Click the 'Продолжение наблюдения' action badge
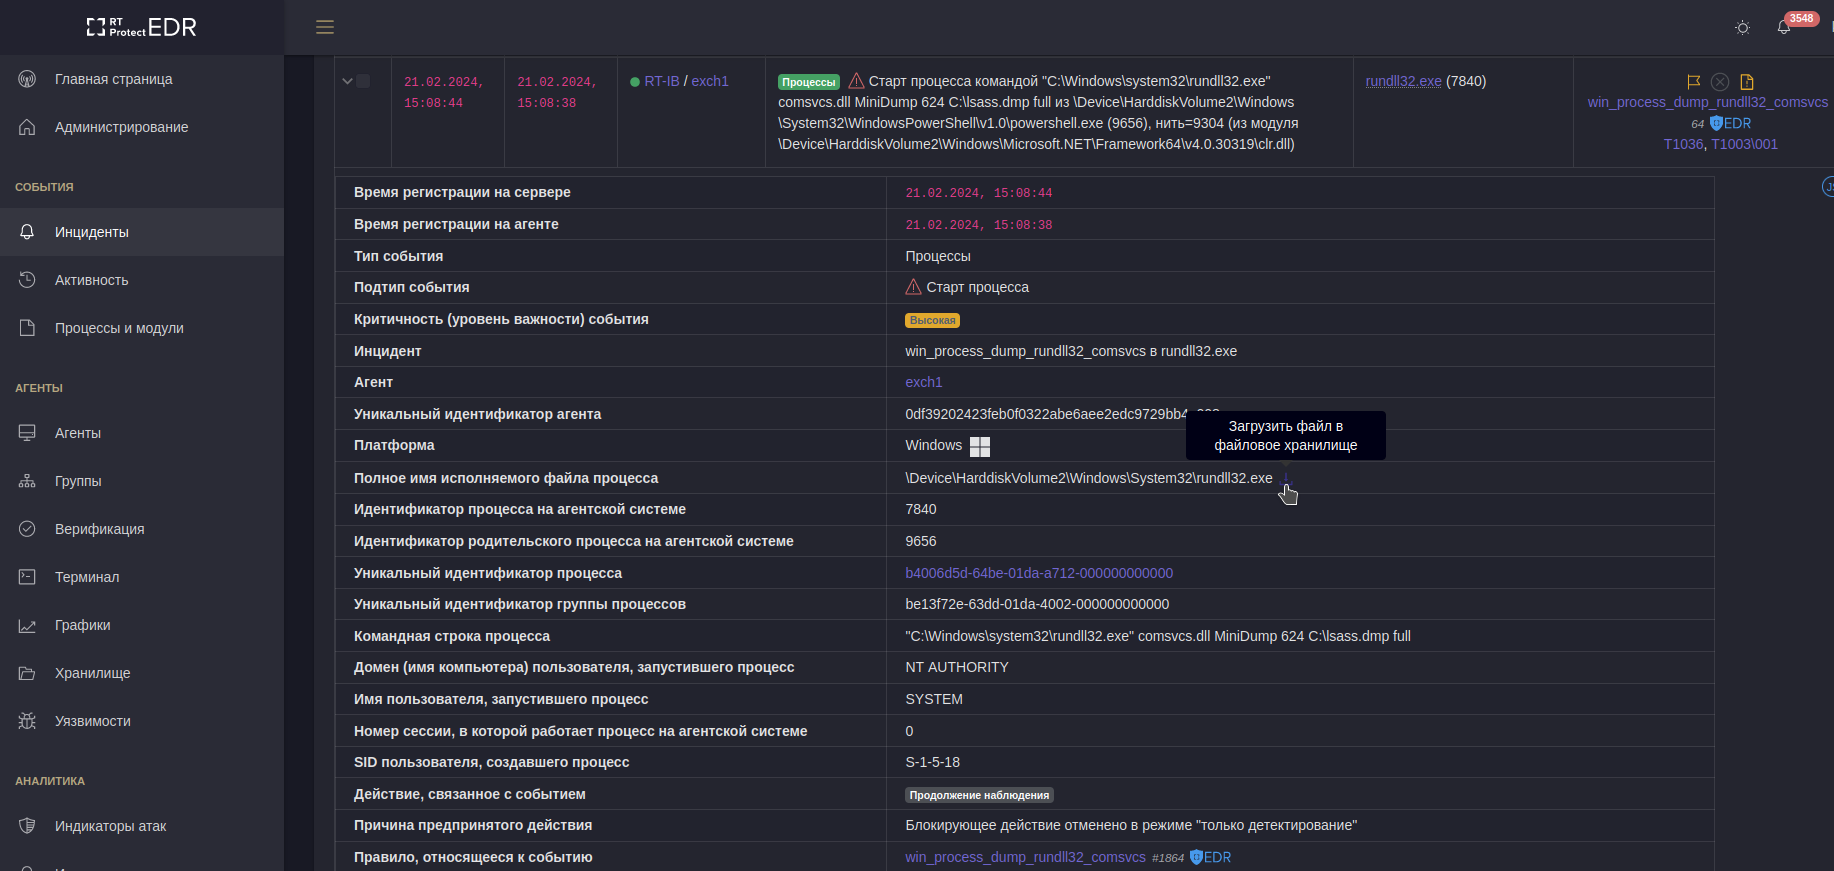The width and height of the screenshot is (1834, 871). tap(980, 795)
